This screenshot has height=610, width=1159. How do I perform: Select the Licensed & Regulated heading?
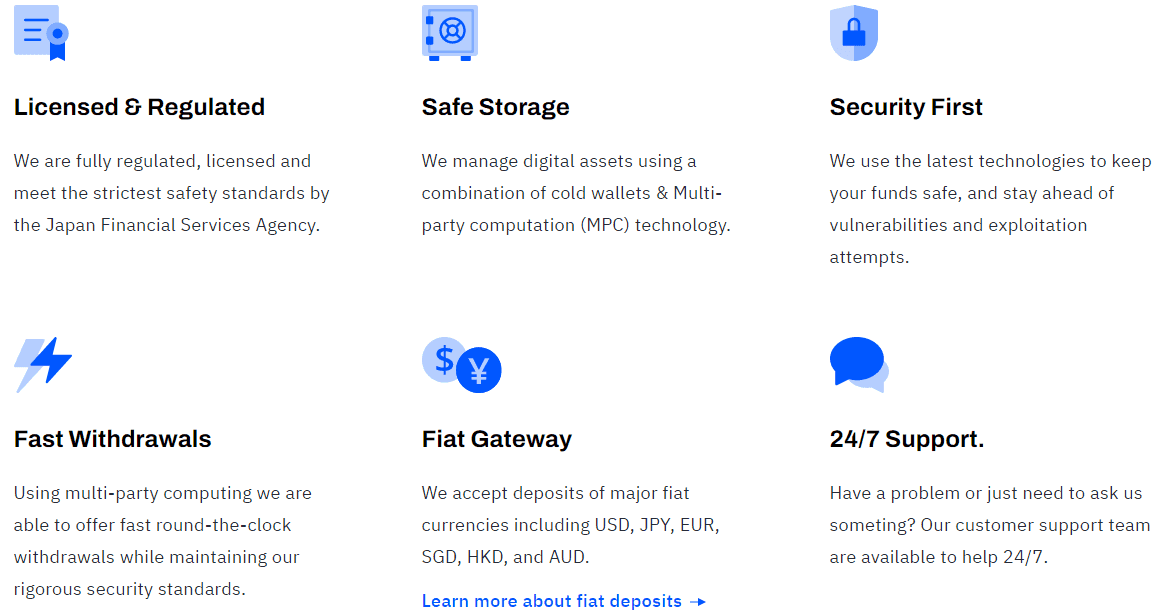(139, 107)
